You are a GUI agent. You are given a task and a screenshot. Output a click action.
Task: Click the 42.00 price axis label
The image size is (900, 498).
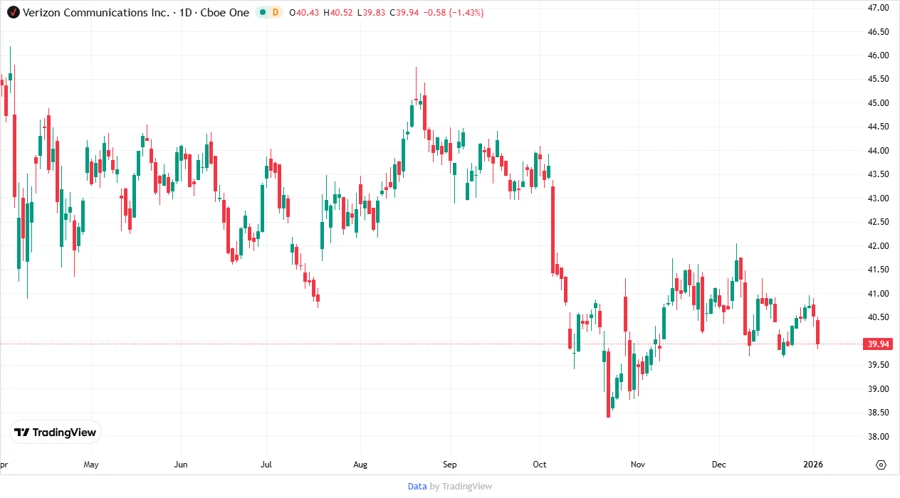coord(878,246)
